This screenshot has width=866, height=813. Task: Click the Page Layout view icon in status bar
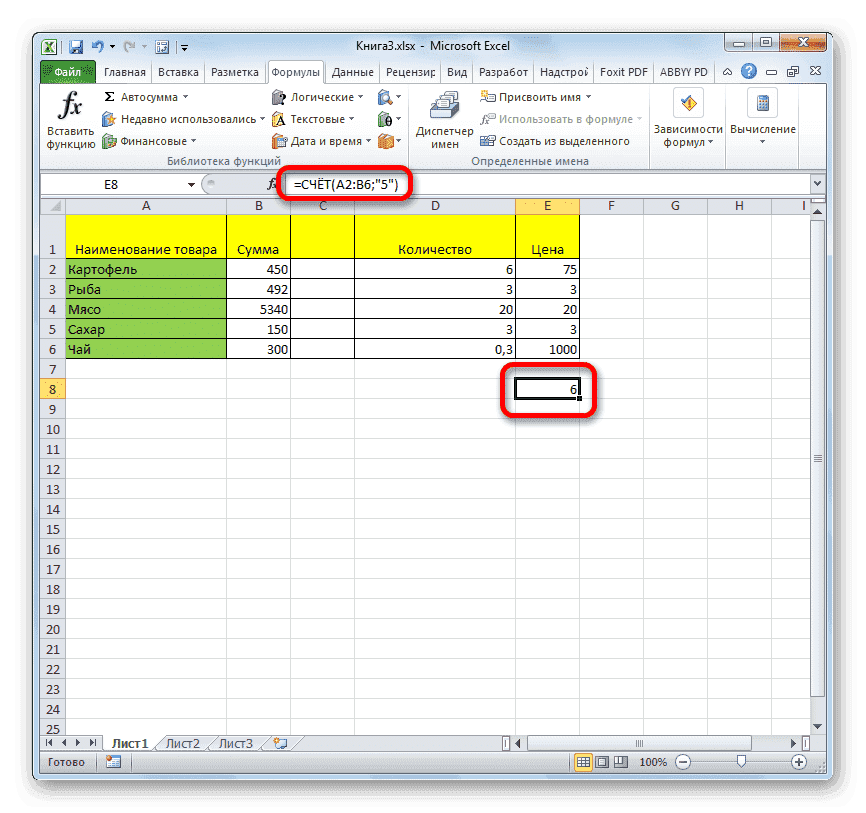click(602, 761)
